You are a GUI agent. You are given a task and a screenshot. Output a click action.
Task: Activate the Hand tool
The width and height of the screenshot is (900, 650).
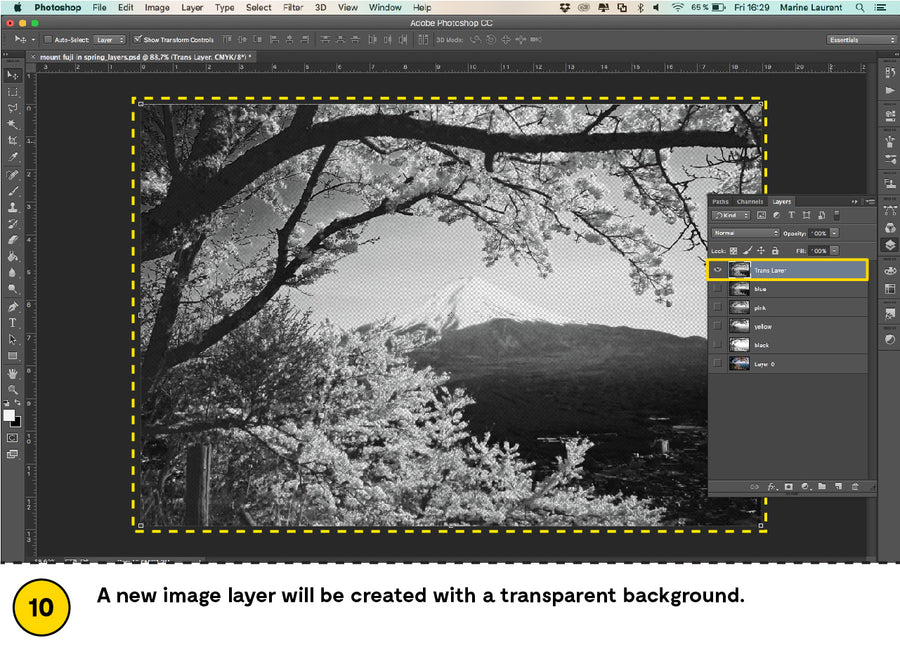click(13, 373)
